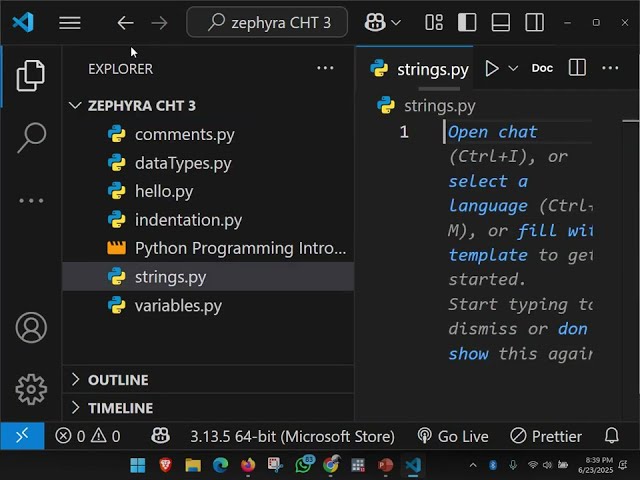640x480 pixels.
Task: Open Explorer views and more actions ellipsis
Action: 325,68
